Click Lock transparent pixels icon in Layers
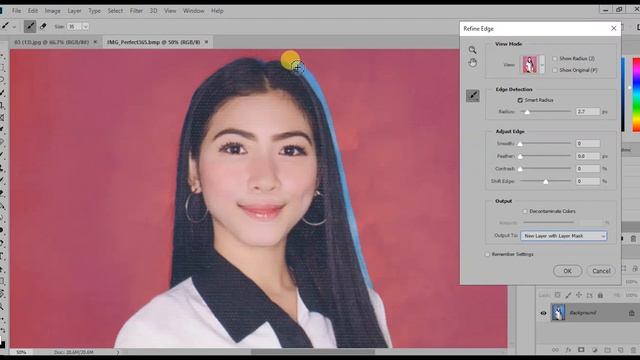This screenshot has height=360, width=640. tap(558, 295)
